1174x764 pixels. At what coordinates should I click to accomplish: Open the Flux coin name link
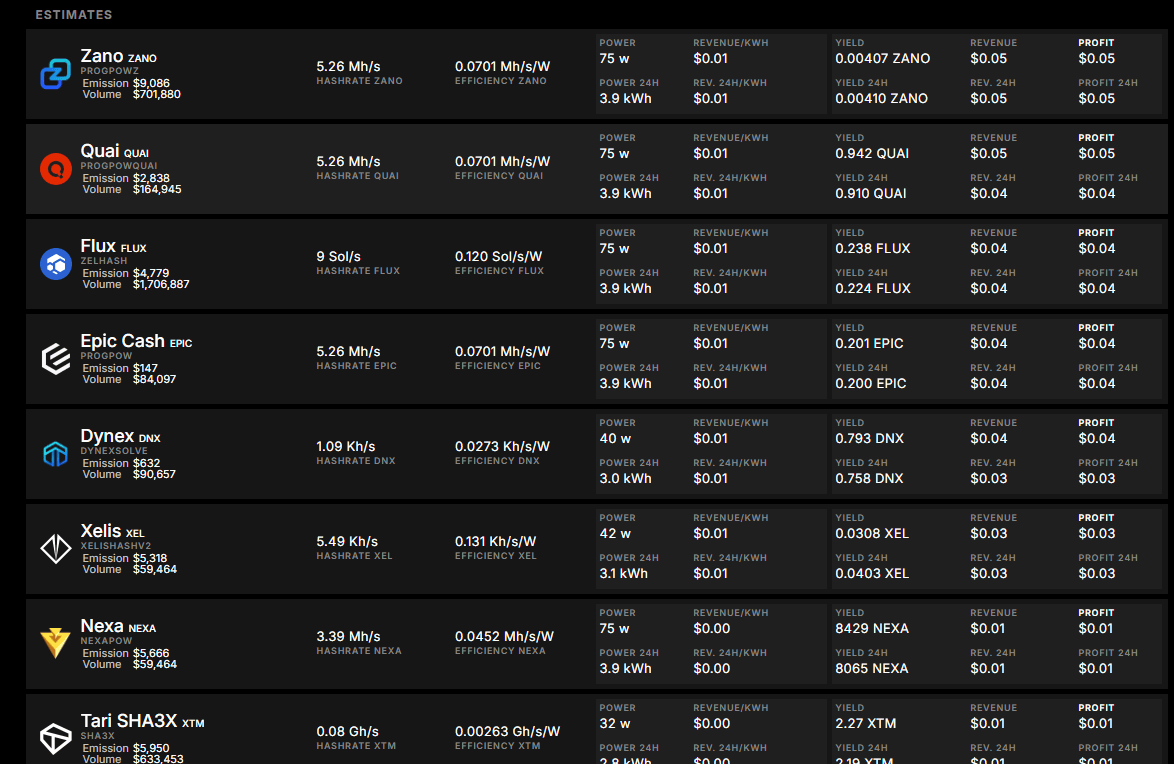(x=98, y=246)
